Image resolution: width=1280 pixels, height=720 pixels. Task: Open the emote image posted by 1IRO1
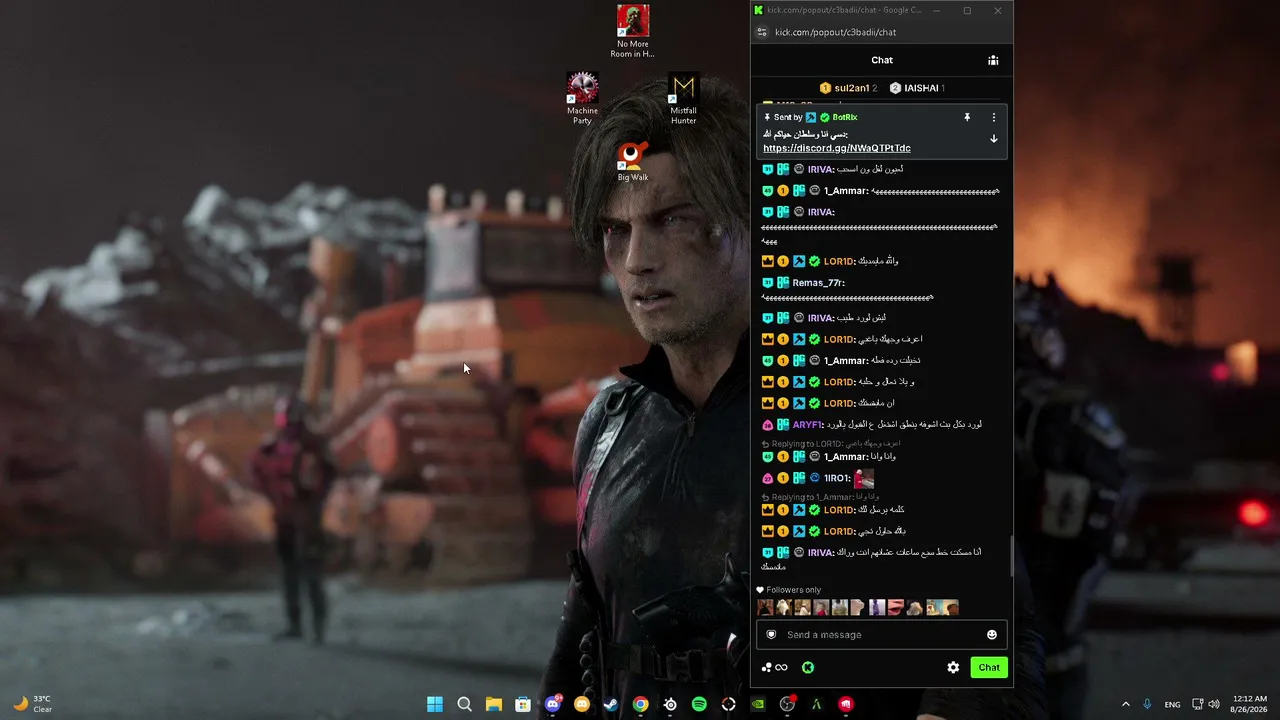click(864, 478)
